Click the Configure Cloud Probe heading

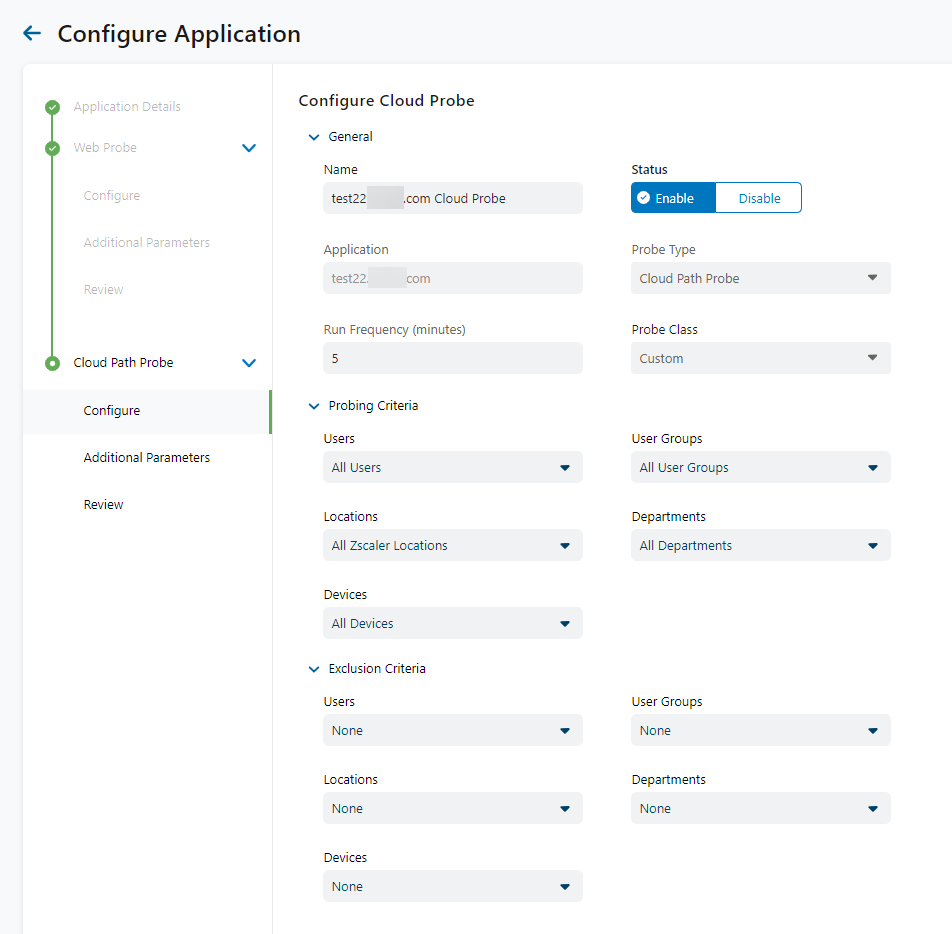click(386, 101)
